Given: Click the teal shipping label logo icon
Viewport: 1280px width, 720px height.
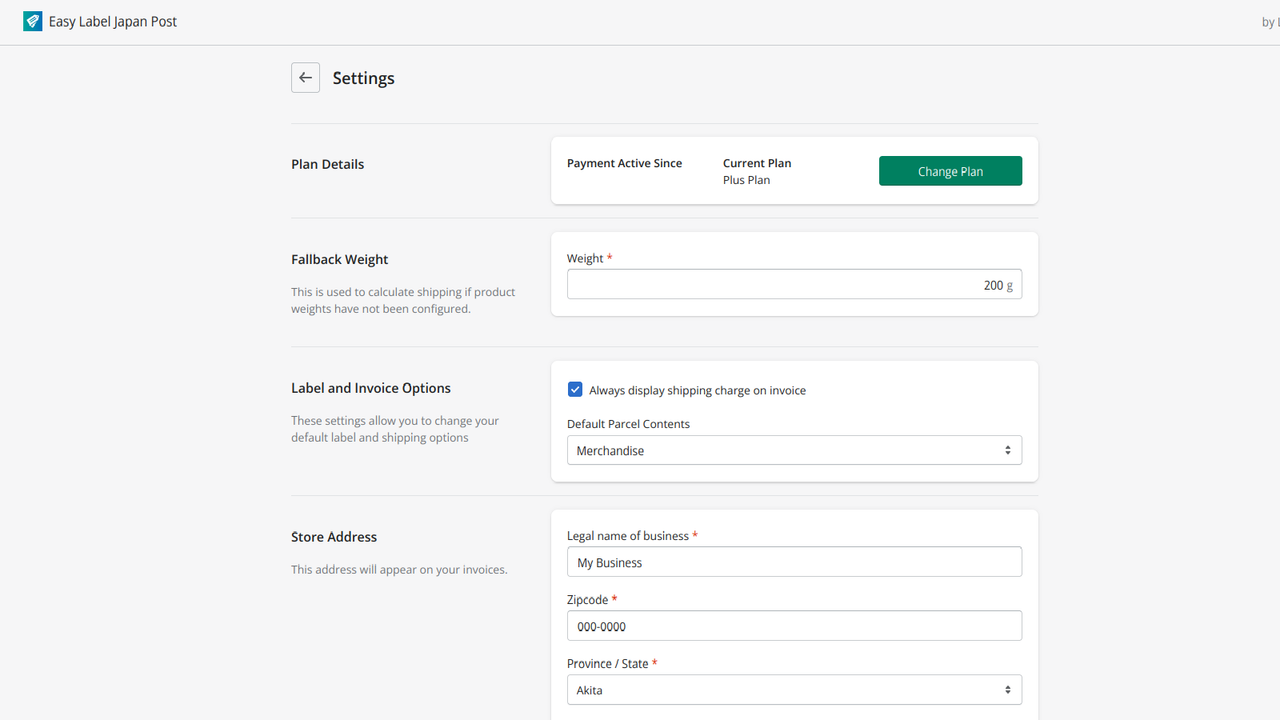Looking at the screenshot, I should point(32,21).
